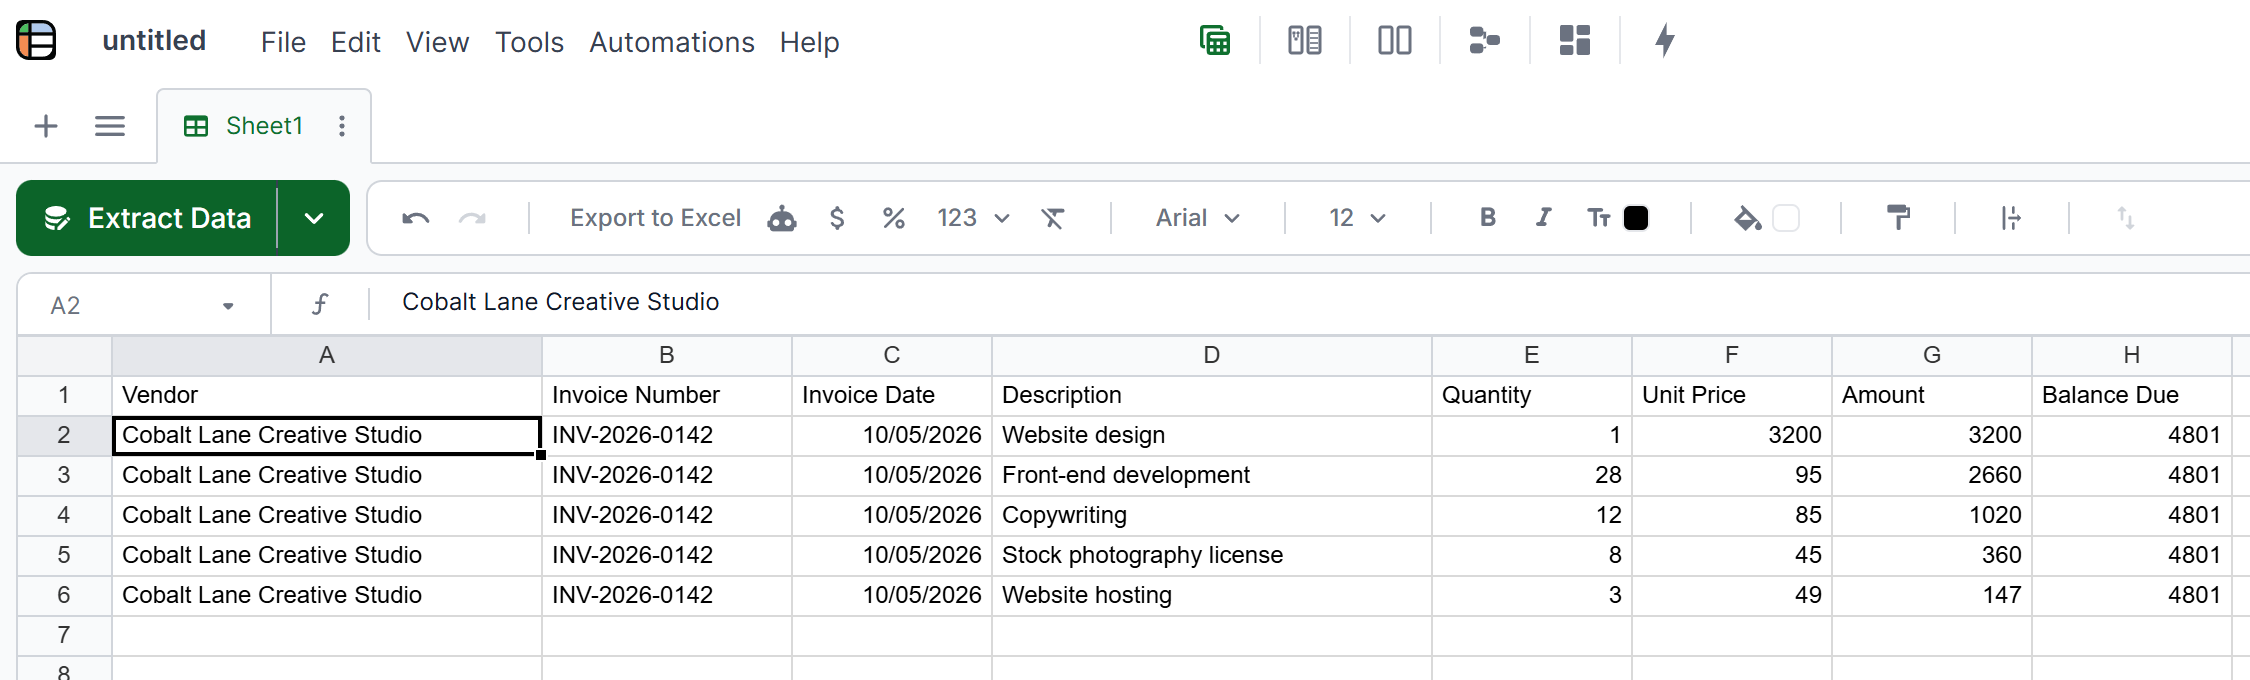Click the Amount cell showing 2660

coord(1932,476)
